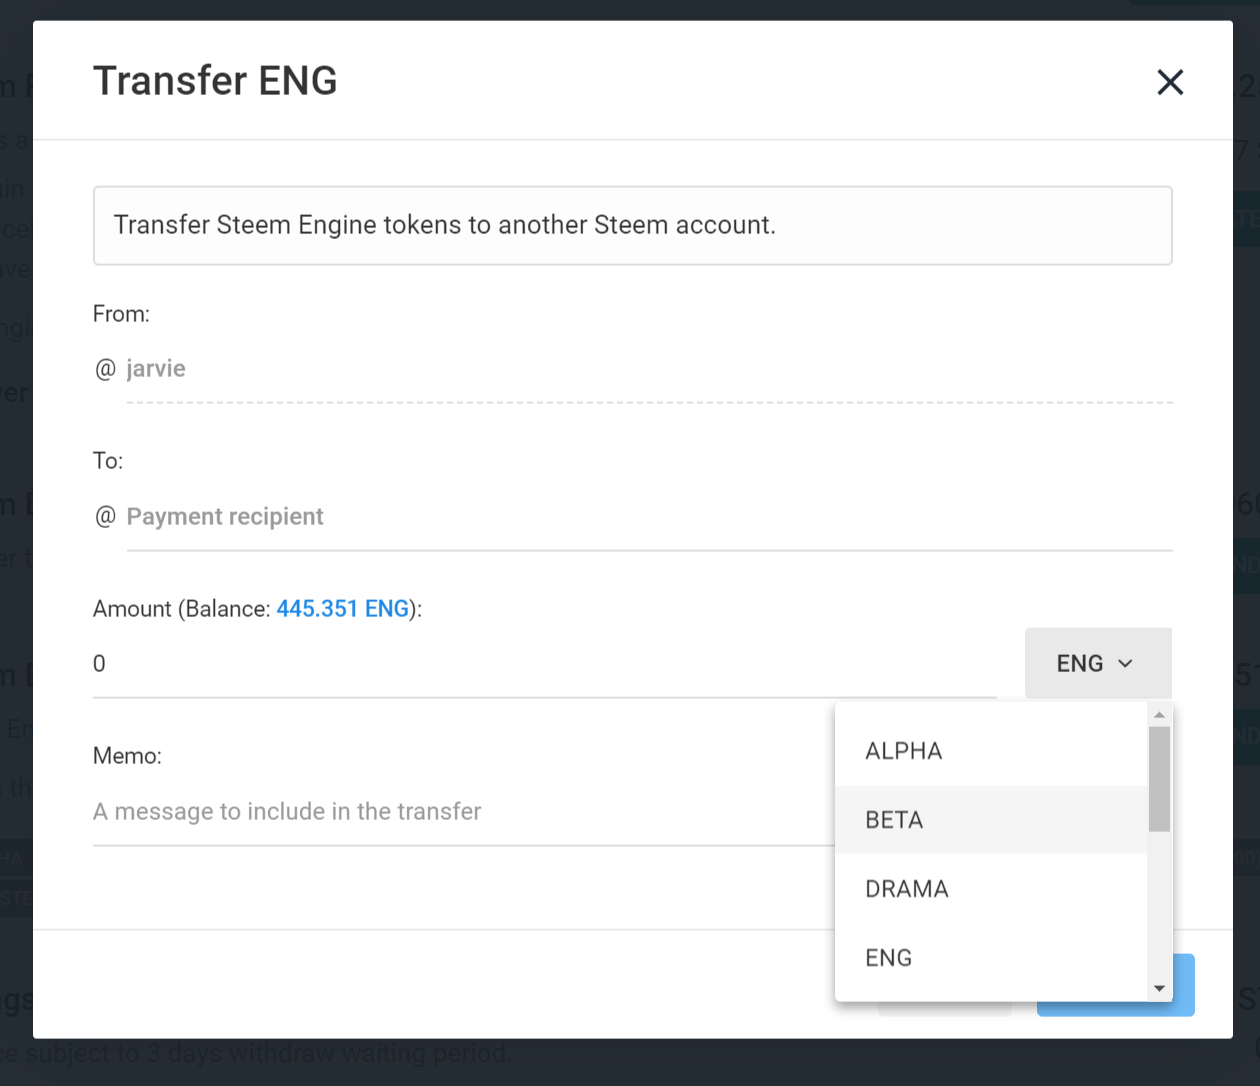Click the token list scroll-down arrow
1260x1086 pixels.
point(1159,988)
